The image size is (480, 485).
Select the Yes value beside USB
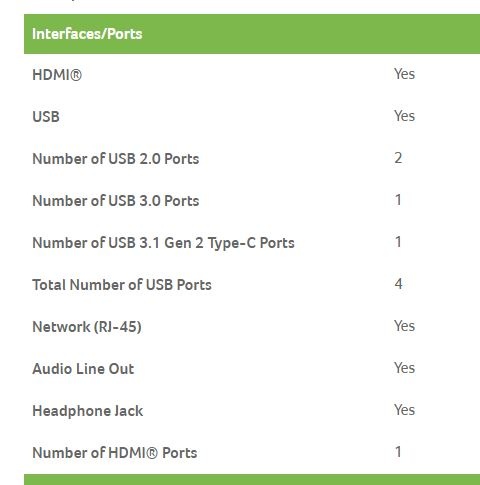pos(404,116)
